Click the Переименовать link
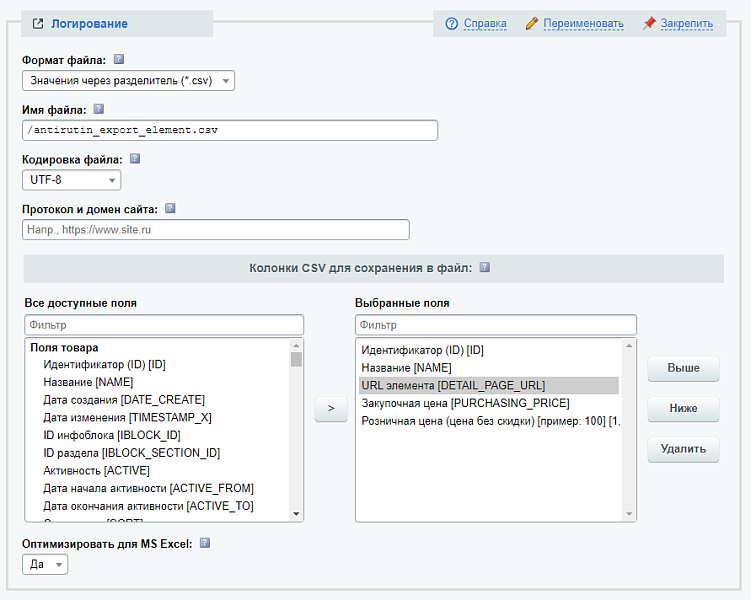 click(x=583, y=23)
